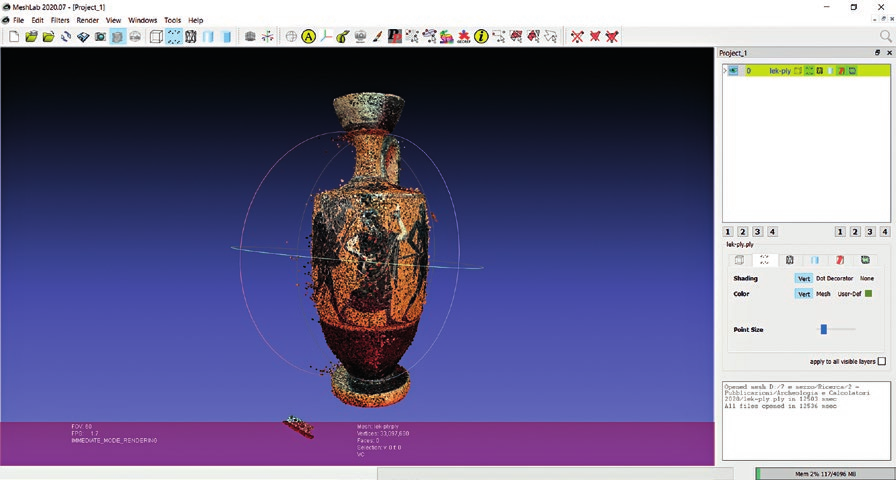Toggle visibility eye of the lek-ply layer
Screen dimensions: 896x480
coord(733,71)
